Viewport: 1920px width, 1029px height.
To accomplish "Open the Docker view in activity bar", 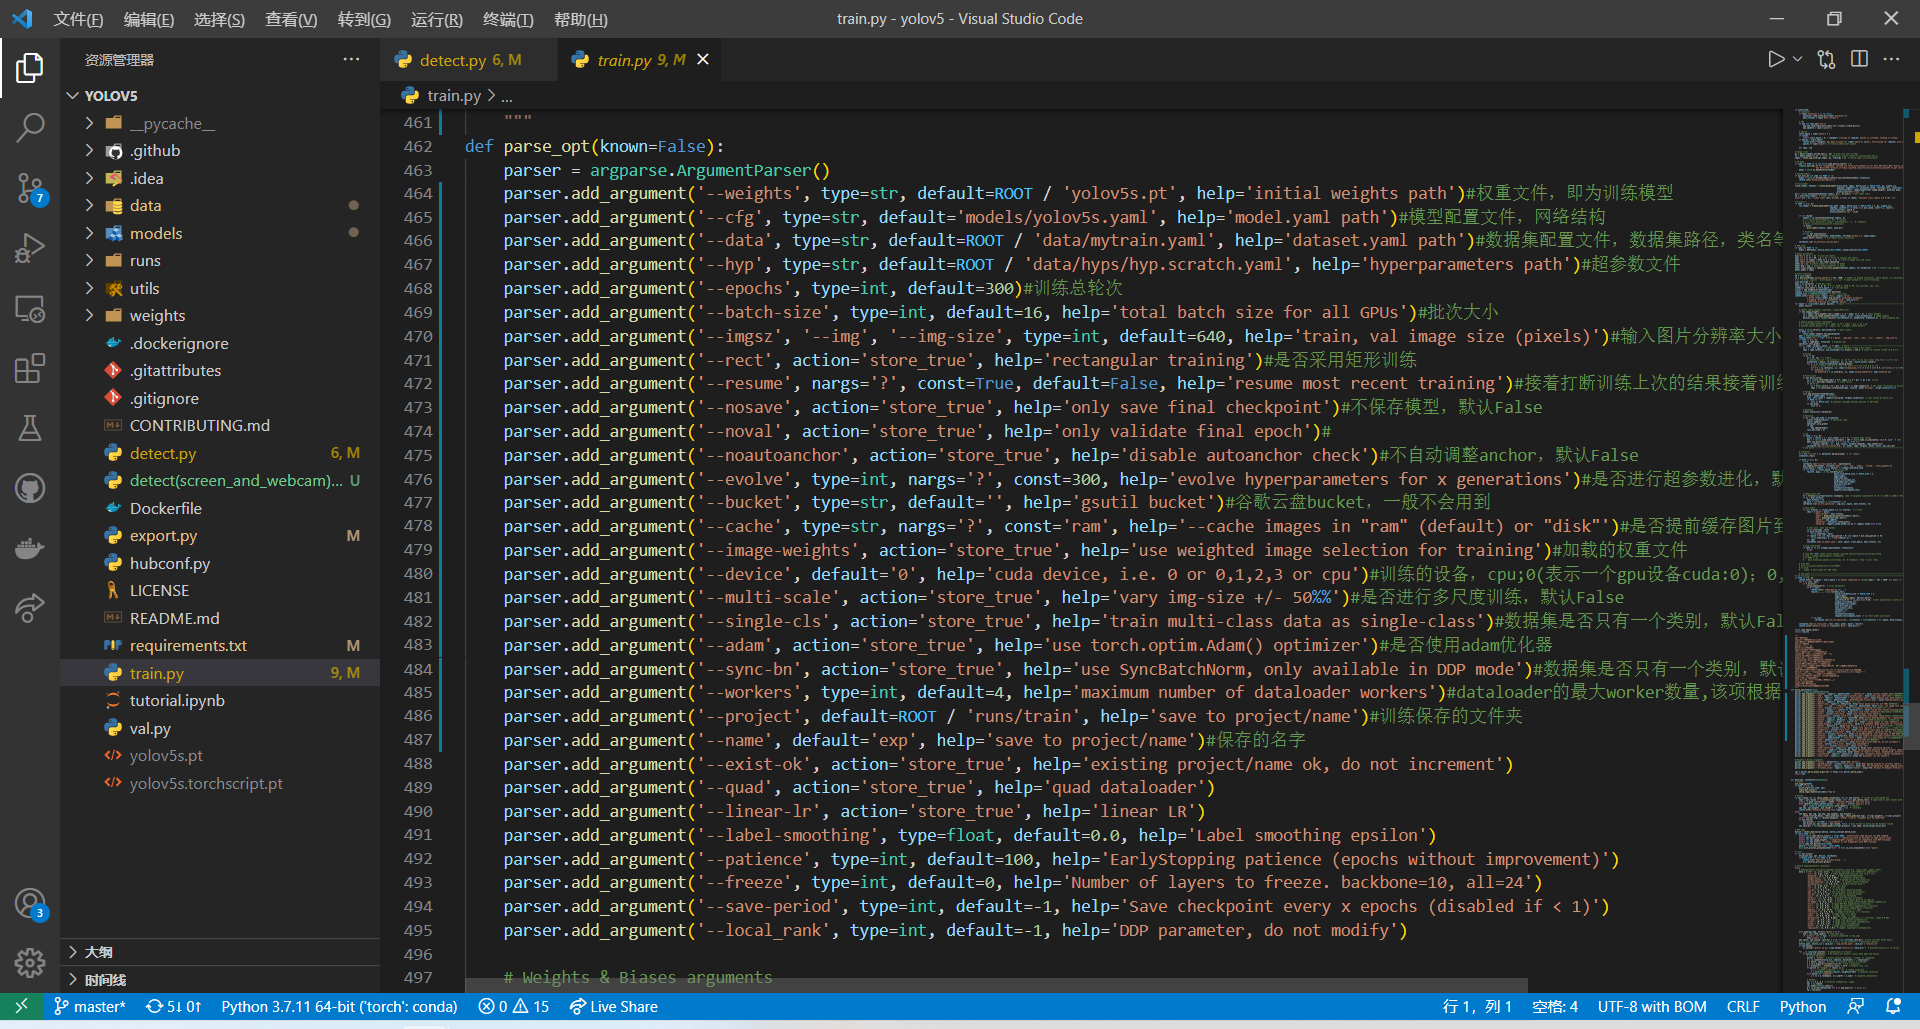I will 30,548.
